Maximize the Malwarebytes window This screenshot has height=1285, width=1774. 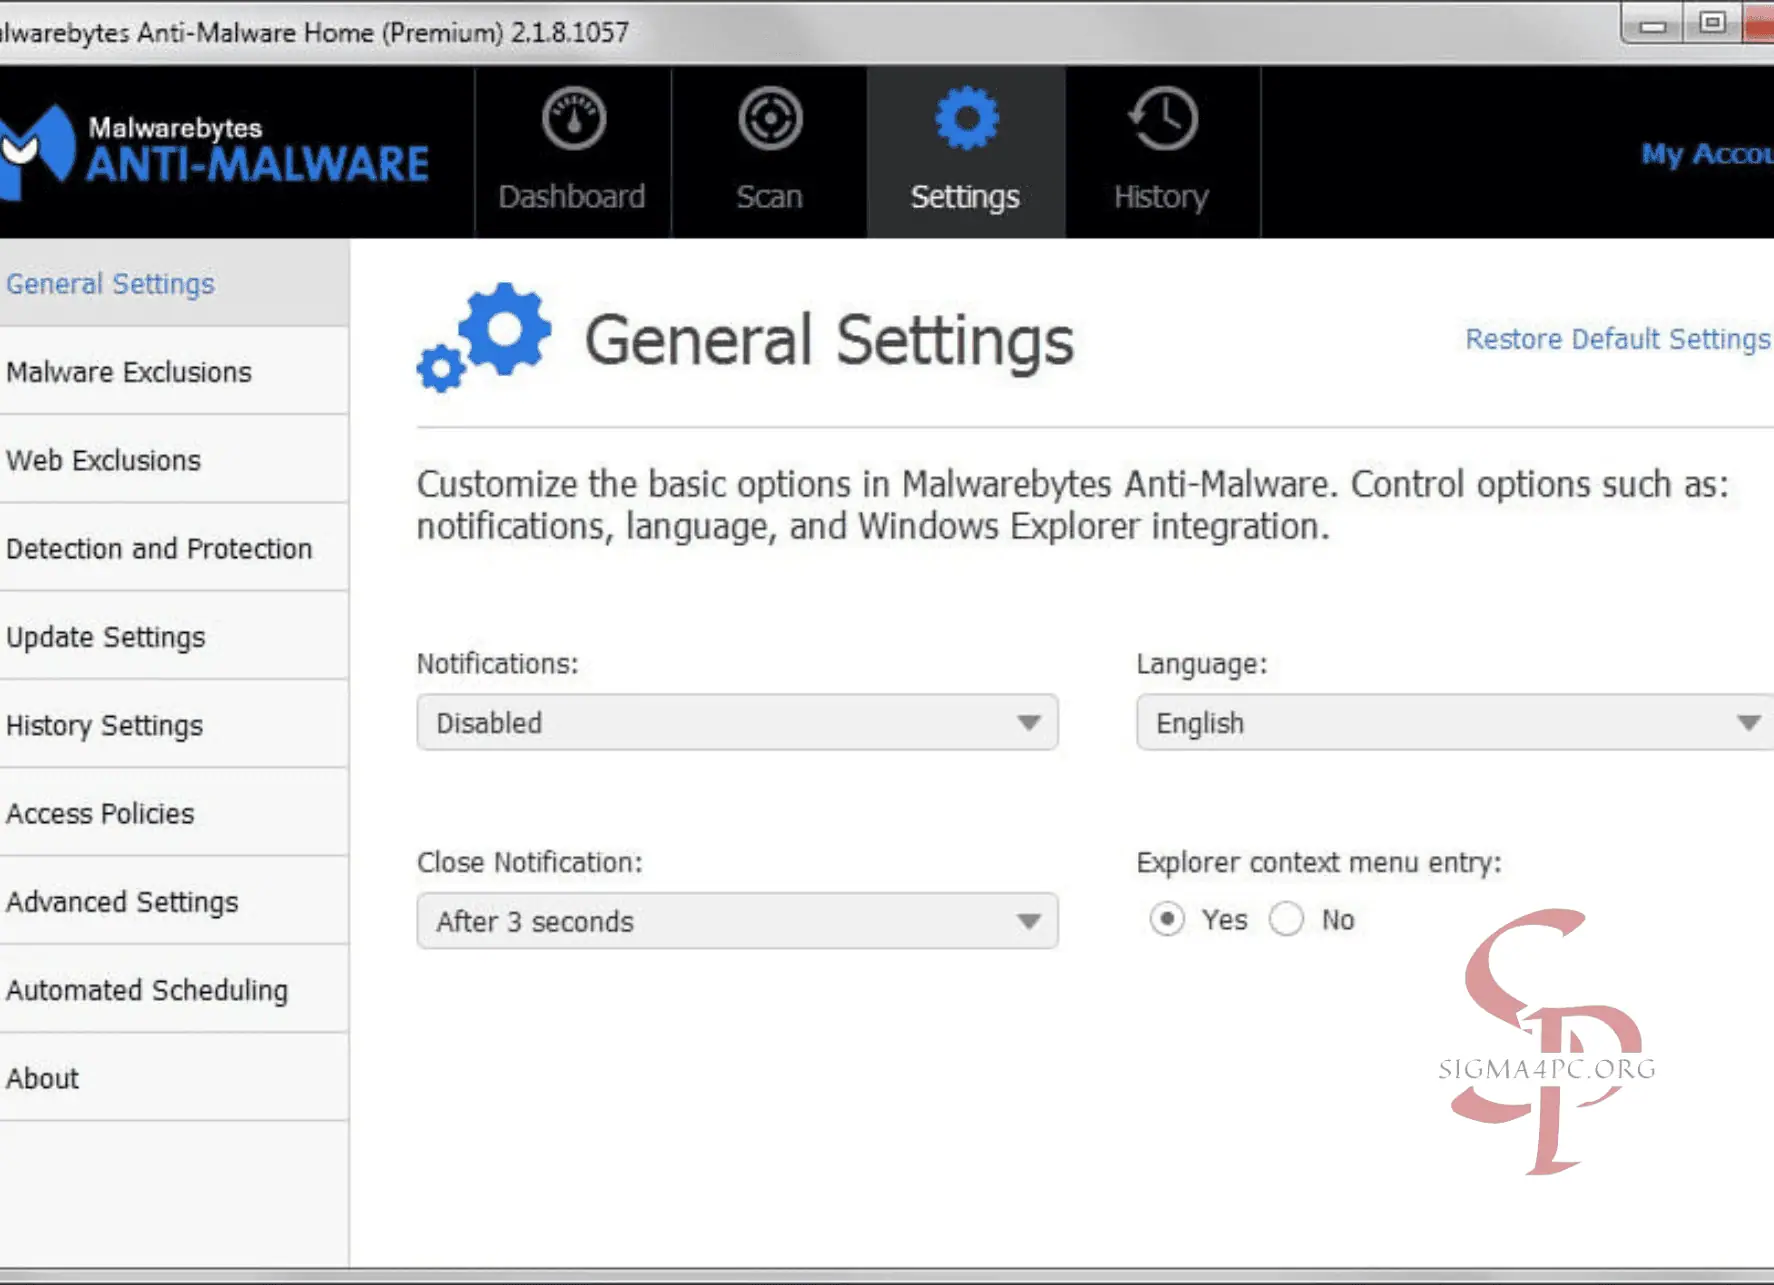pyautogui.click(x=1712, y=23)
